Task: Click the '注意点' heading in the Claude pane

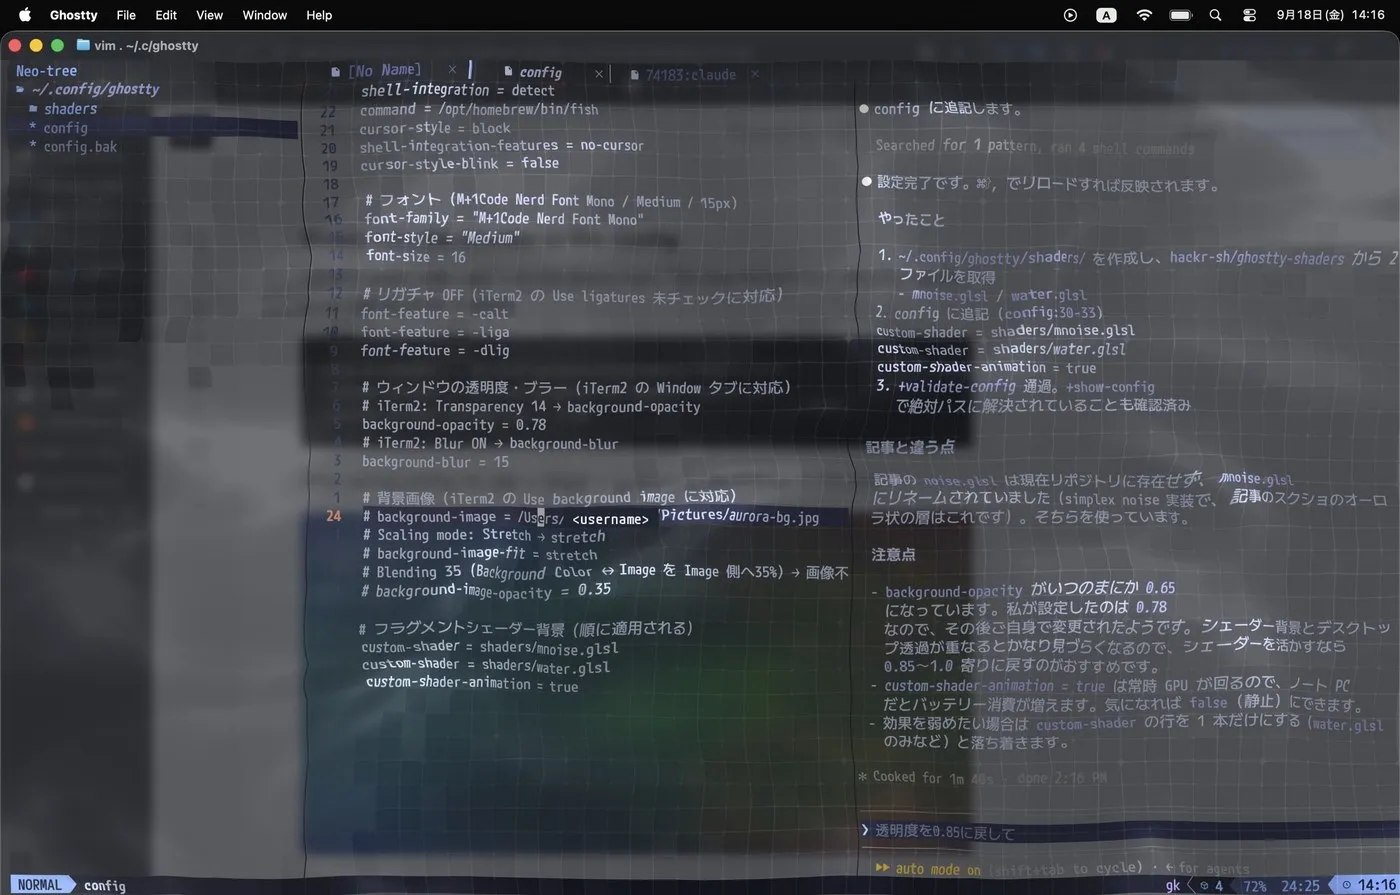Action: click(x=893, y=554)
